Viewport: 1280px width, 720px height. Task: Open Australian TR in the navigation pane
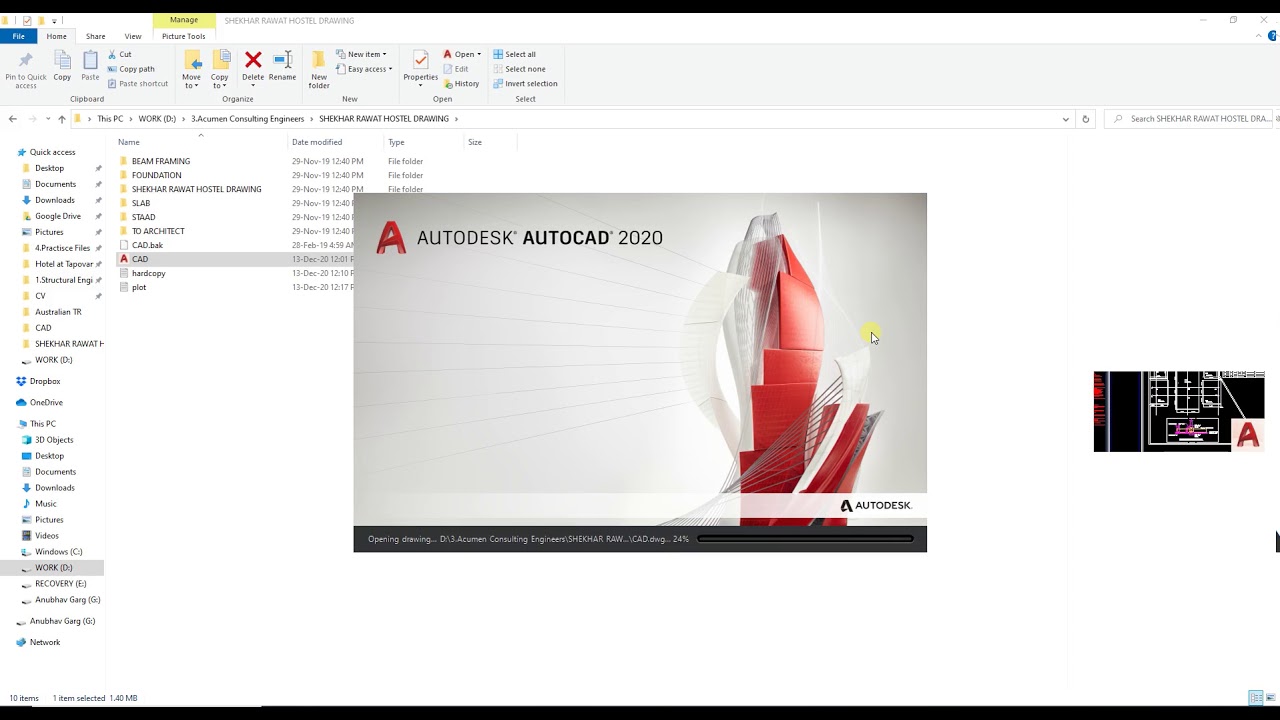(58, 312)
